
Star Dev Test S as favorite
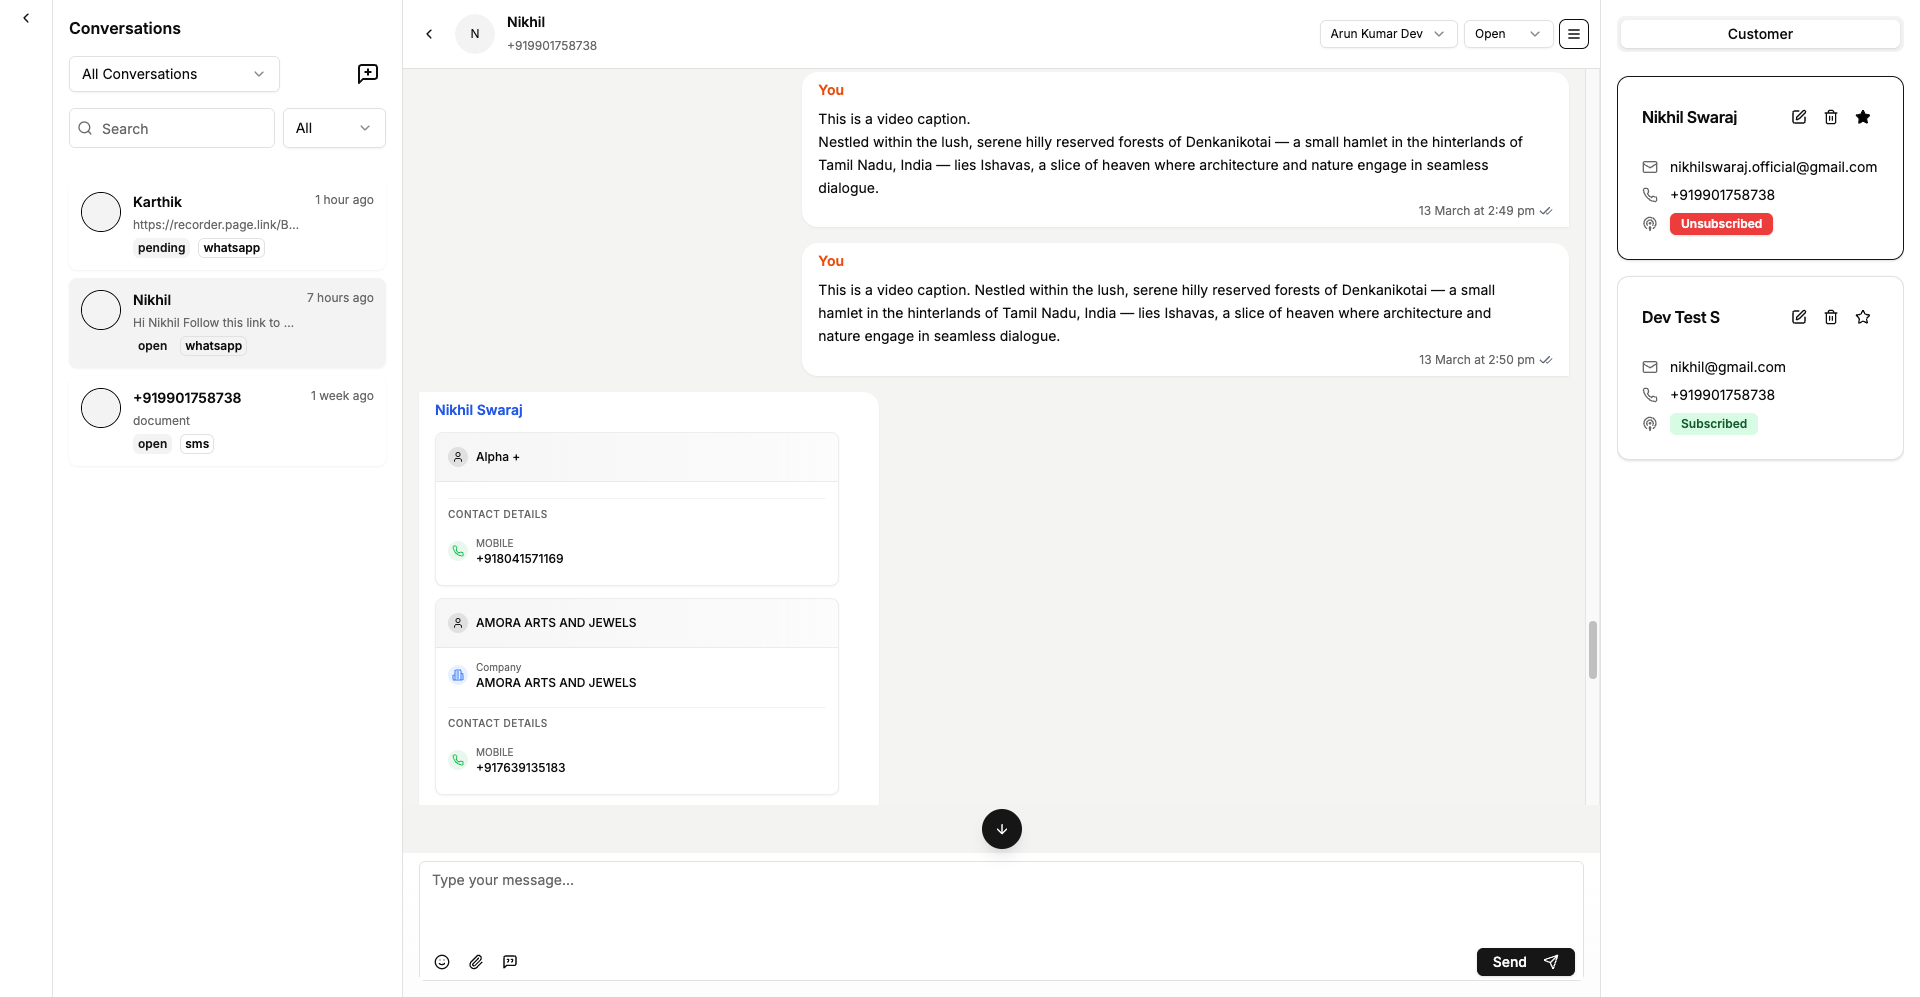[x=1863, y=317]
